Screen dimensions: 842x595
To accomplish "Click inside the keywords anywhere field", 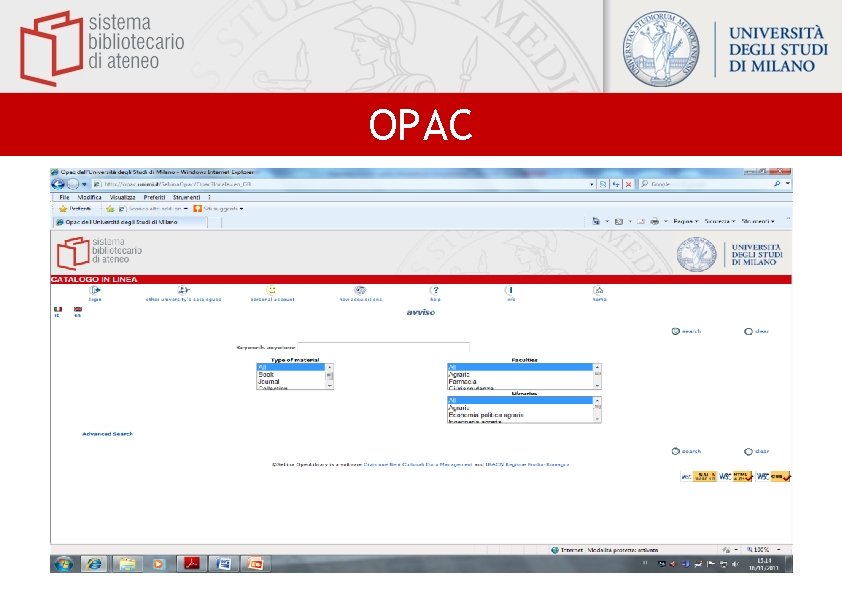I will coord(383,347).
